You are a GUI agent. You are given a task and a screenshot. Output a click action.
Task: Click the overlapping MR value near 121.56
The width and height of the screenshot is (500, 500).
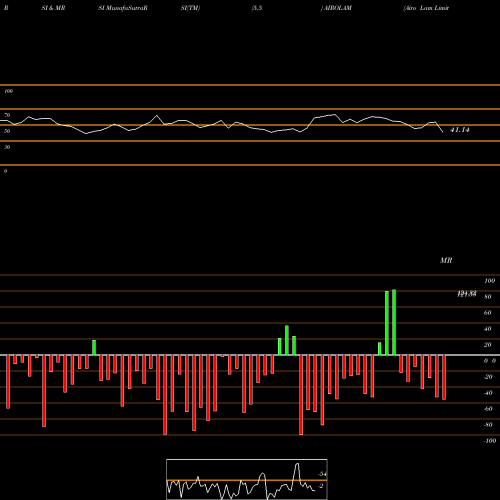coord(467,294)
